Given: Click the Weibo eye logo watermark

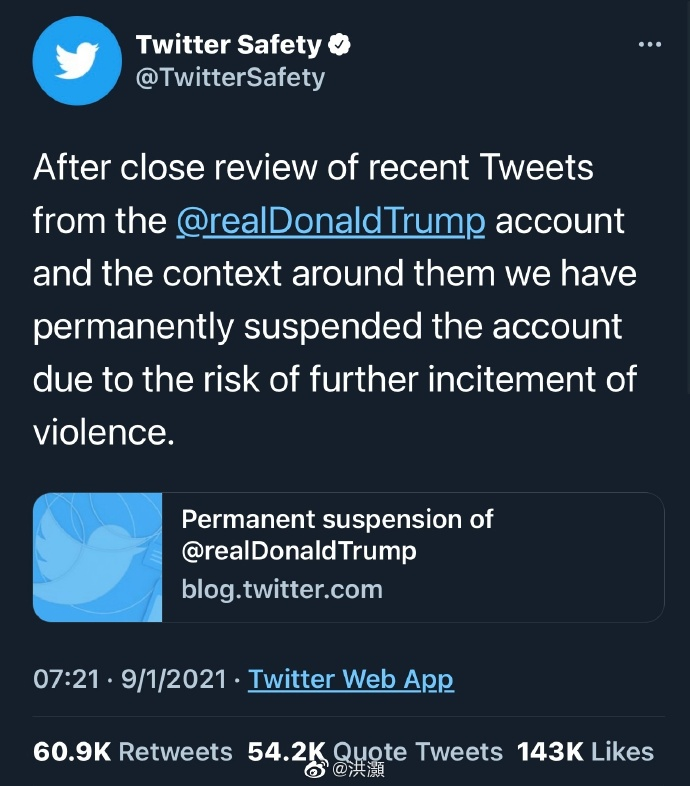Looking at the screenshot, I should click(x=316, y=769).
